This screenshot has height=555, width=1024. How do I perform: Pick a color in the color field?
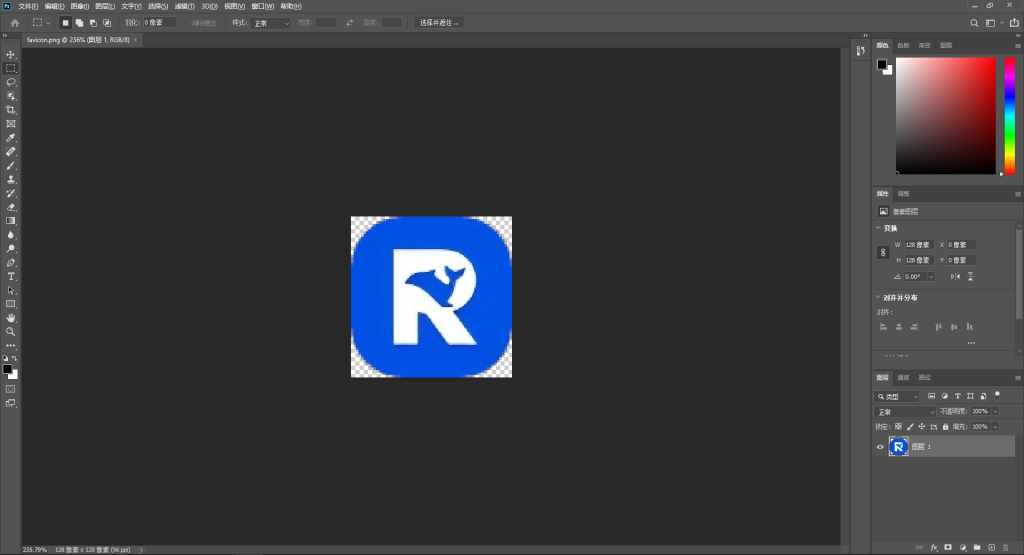pyautogui.click(x=946, y=116)
